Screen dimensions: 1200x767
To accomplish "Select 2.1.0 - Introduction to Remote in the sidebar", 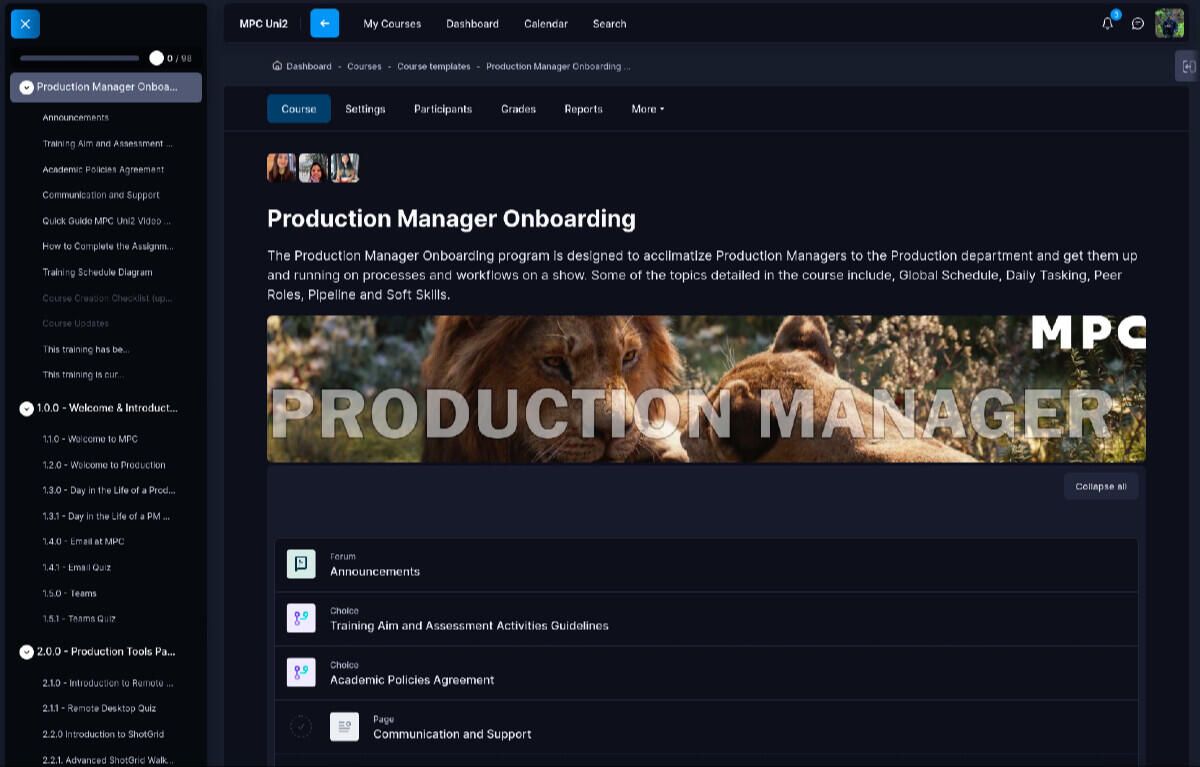I will pyautogui.click(x=108, y=683).
